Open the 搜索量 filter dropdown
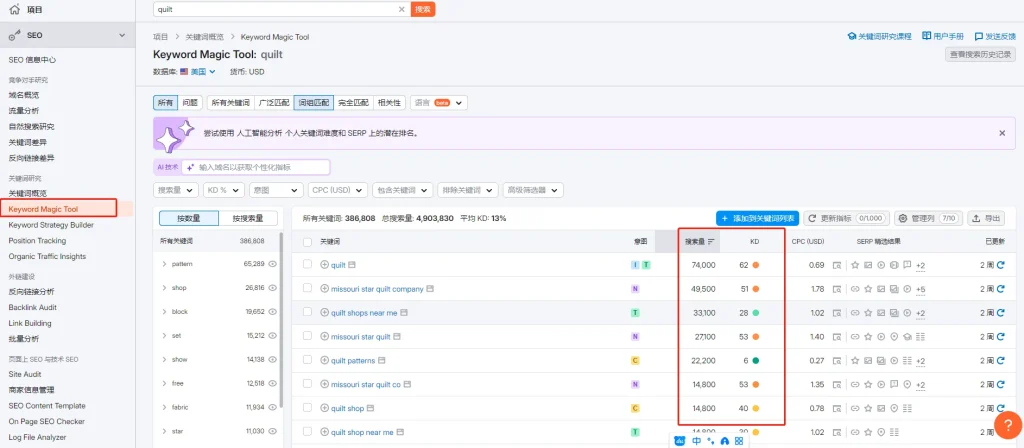Screen dimensions: 1024x448 [176, 190]
